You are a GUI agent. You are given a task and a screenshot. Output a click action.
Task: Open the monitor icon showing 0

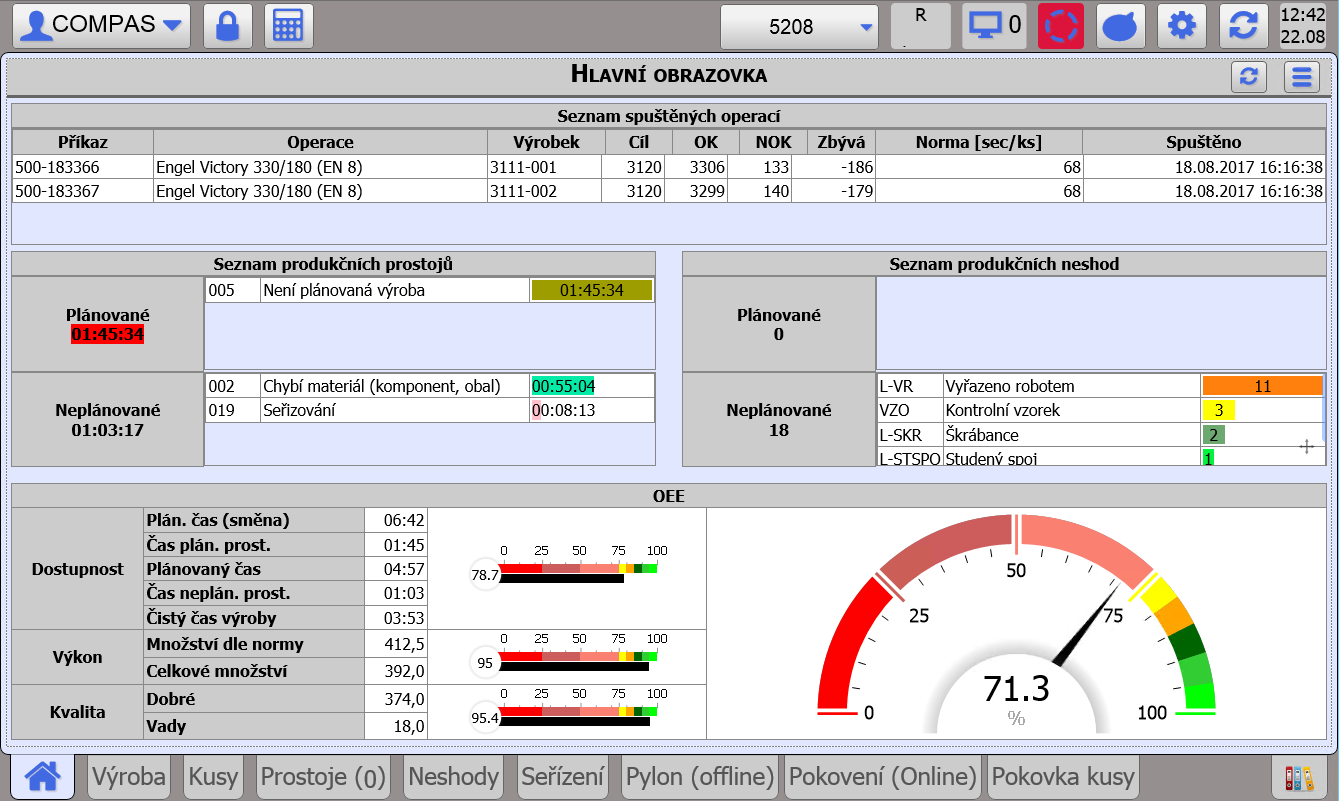[x=994, y=26]
